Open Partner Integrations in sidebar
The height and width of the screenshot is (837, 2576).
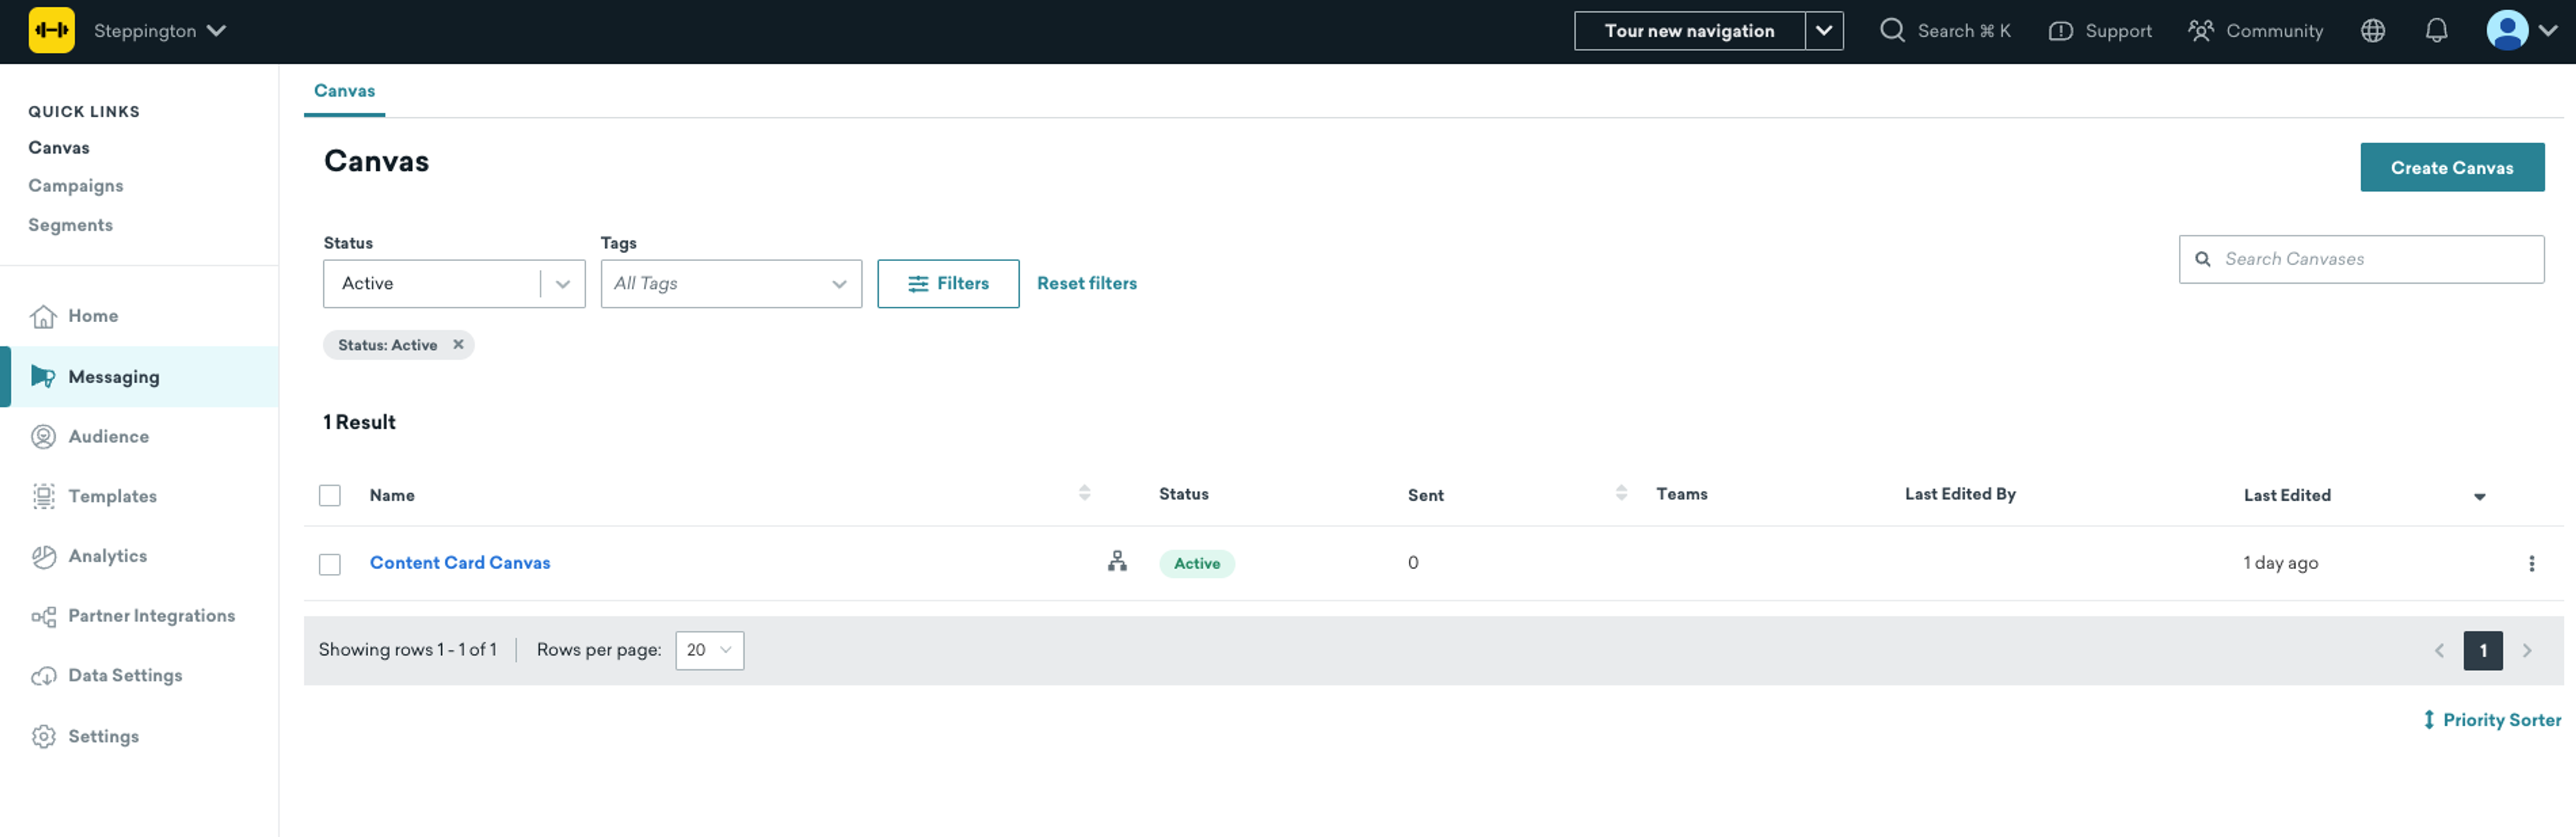point(151,616)
